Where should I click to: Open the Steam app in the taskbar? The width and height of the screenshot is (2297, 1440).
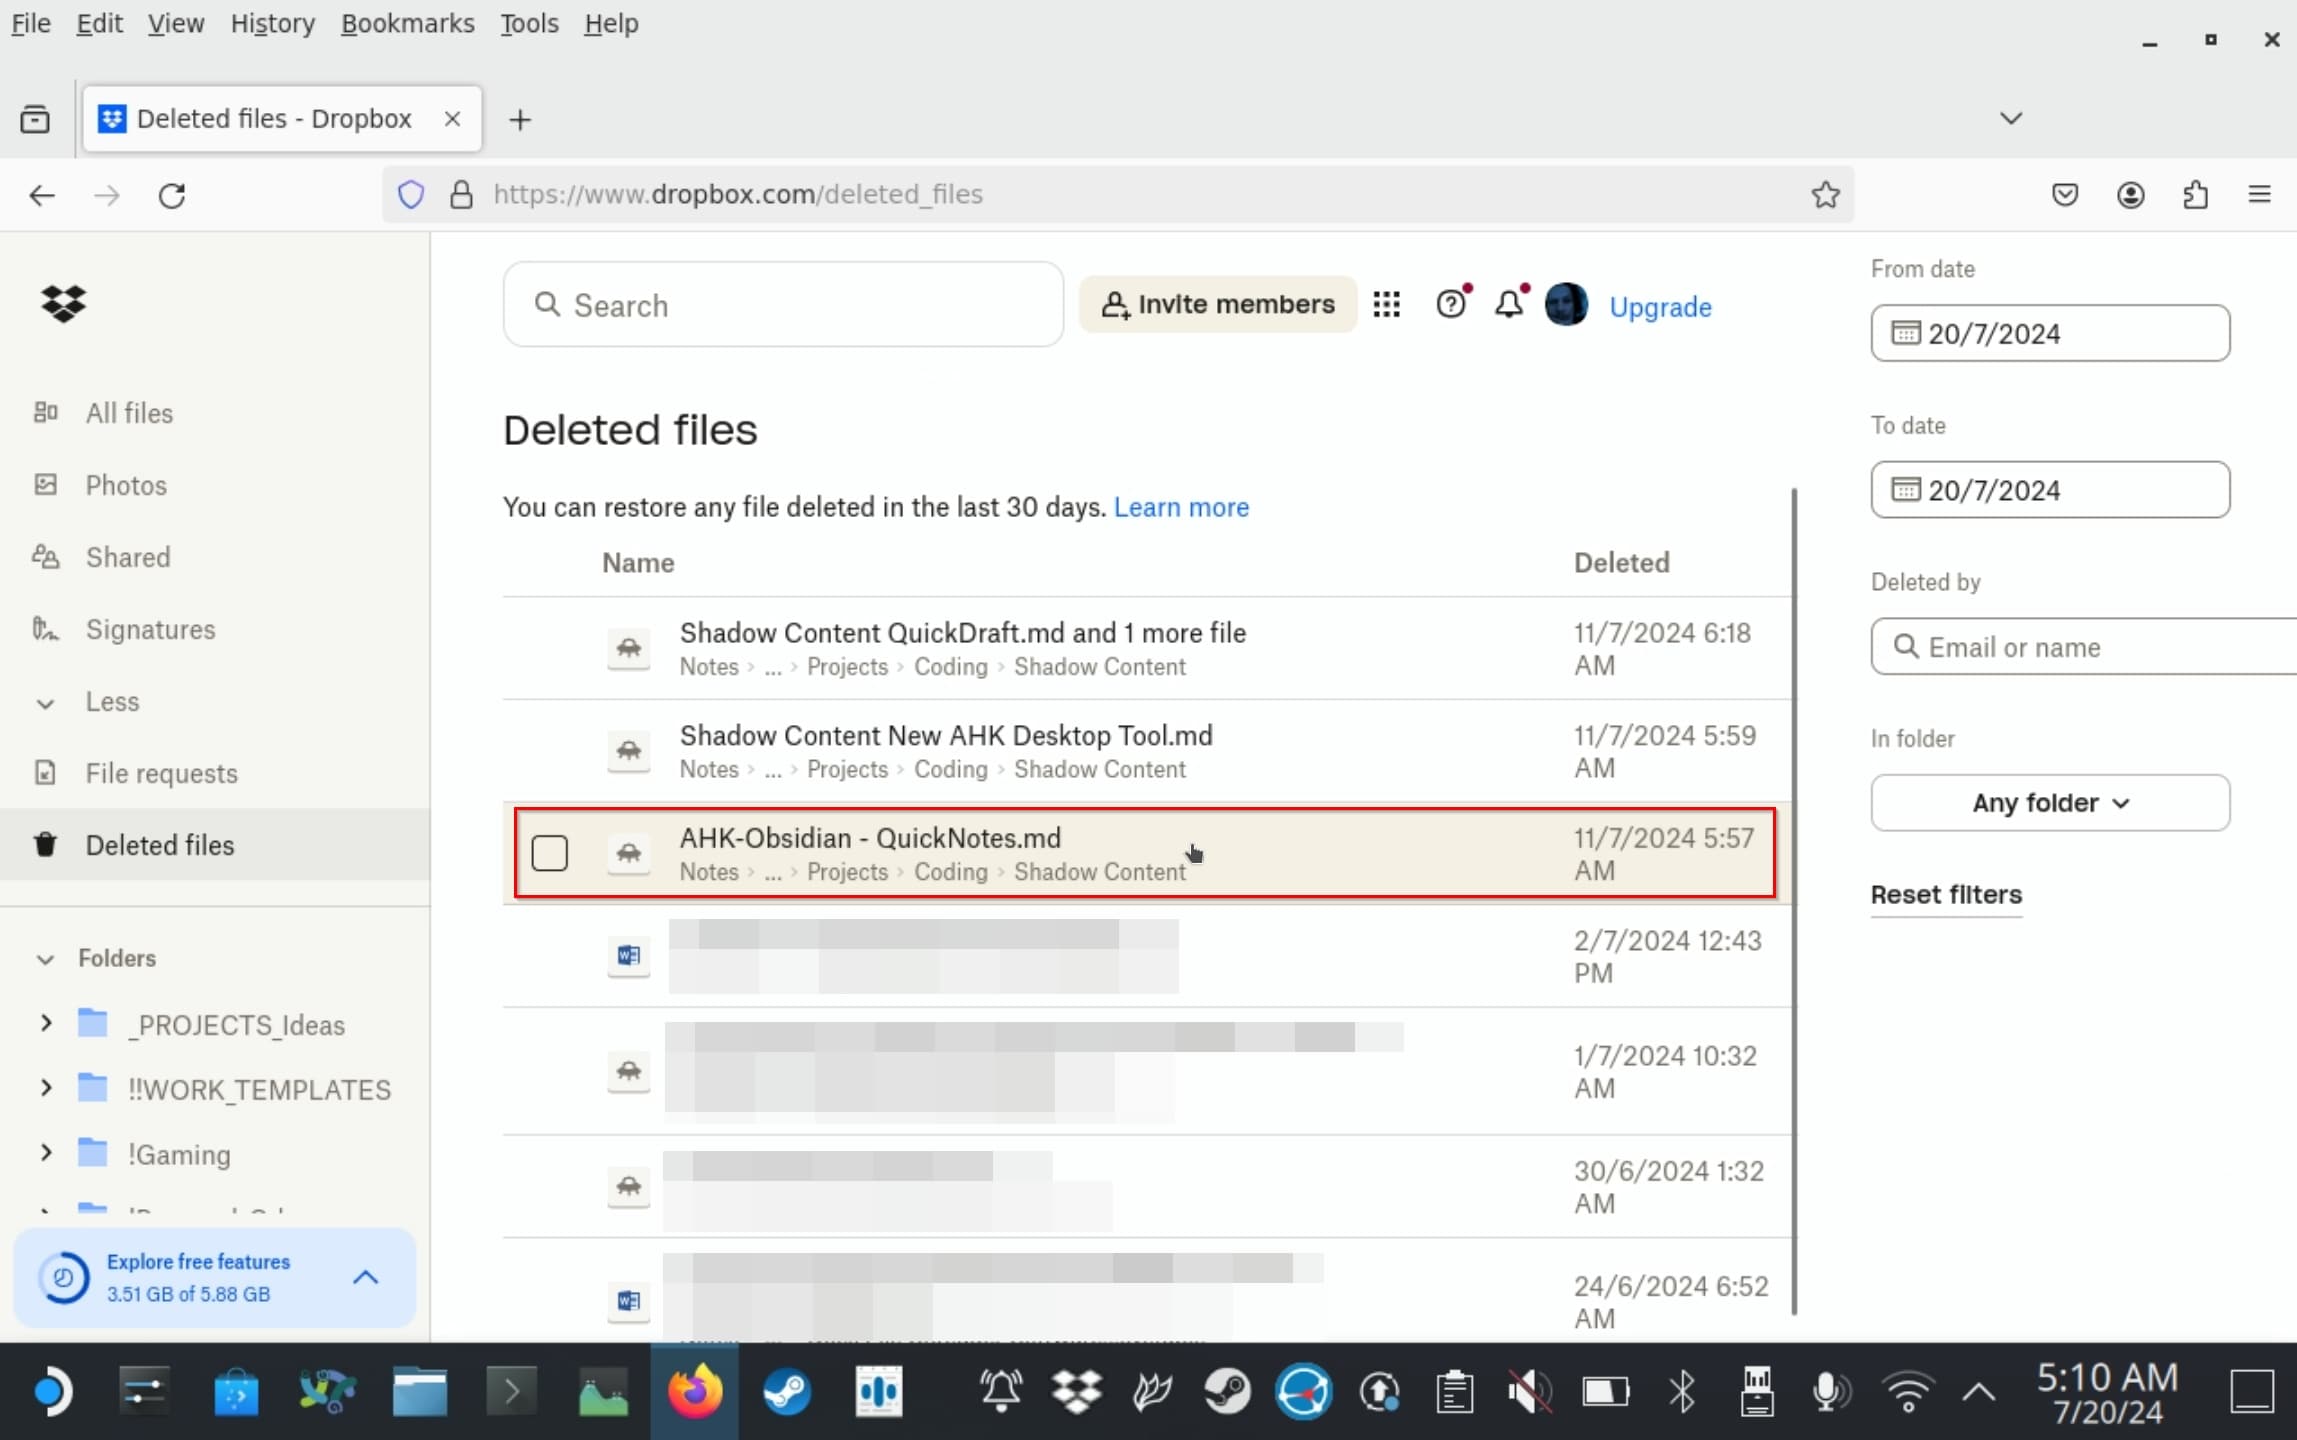tap(787, 1391)
